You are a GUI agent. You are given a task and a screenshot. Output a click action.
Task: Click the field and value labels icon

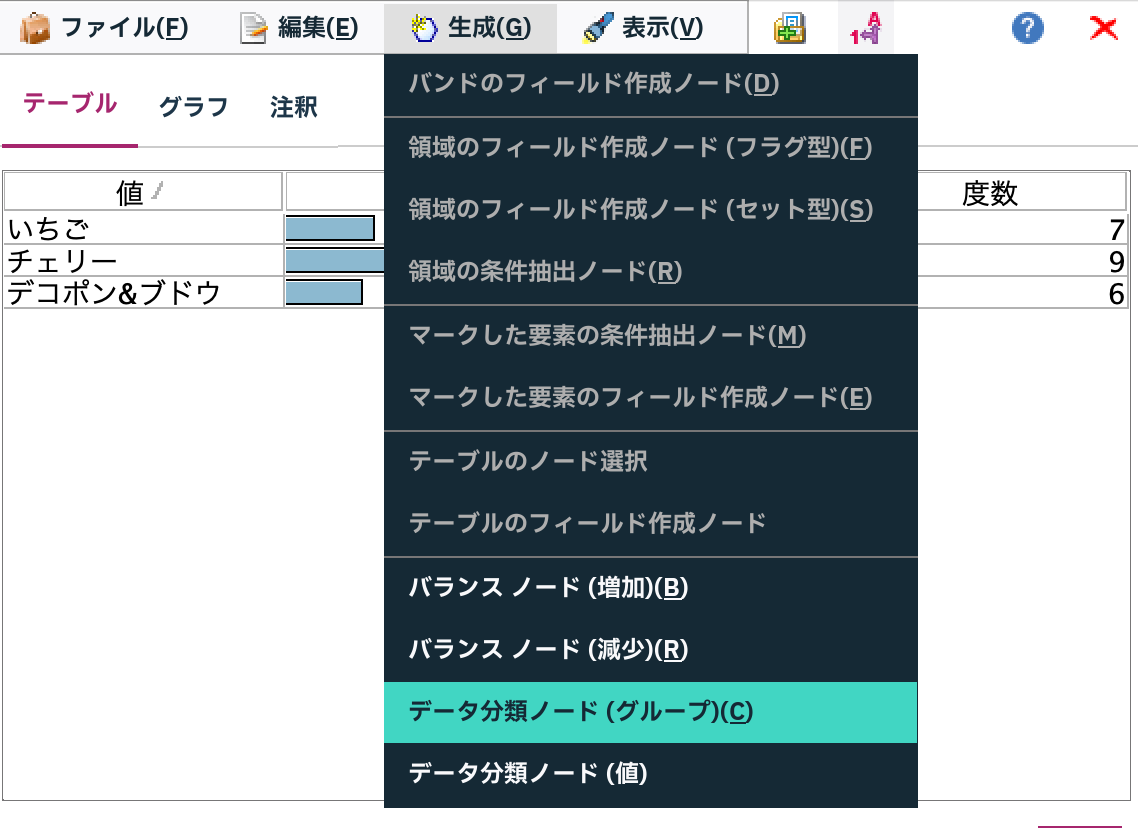862,27
